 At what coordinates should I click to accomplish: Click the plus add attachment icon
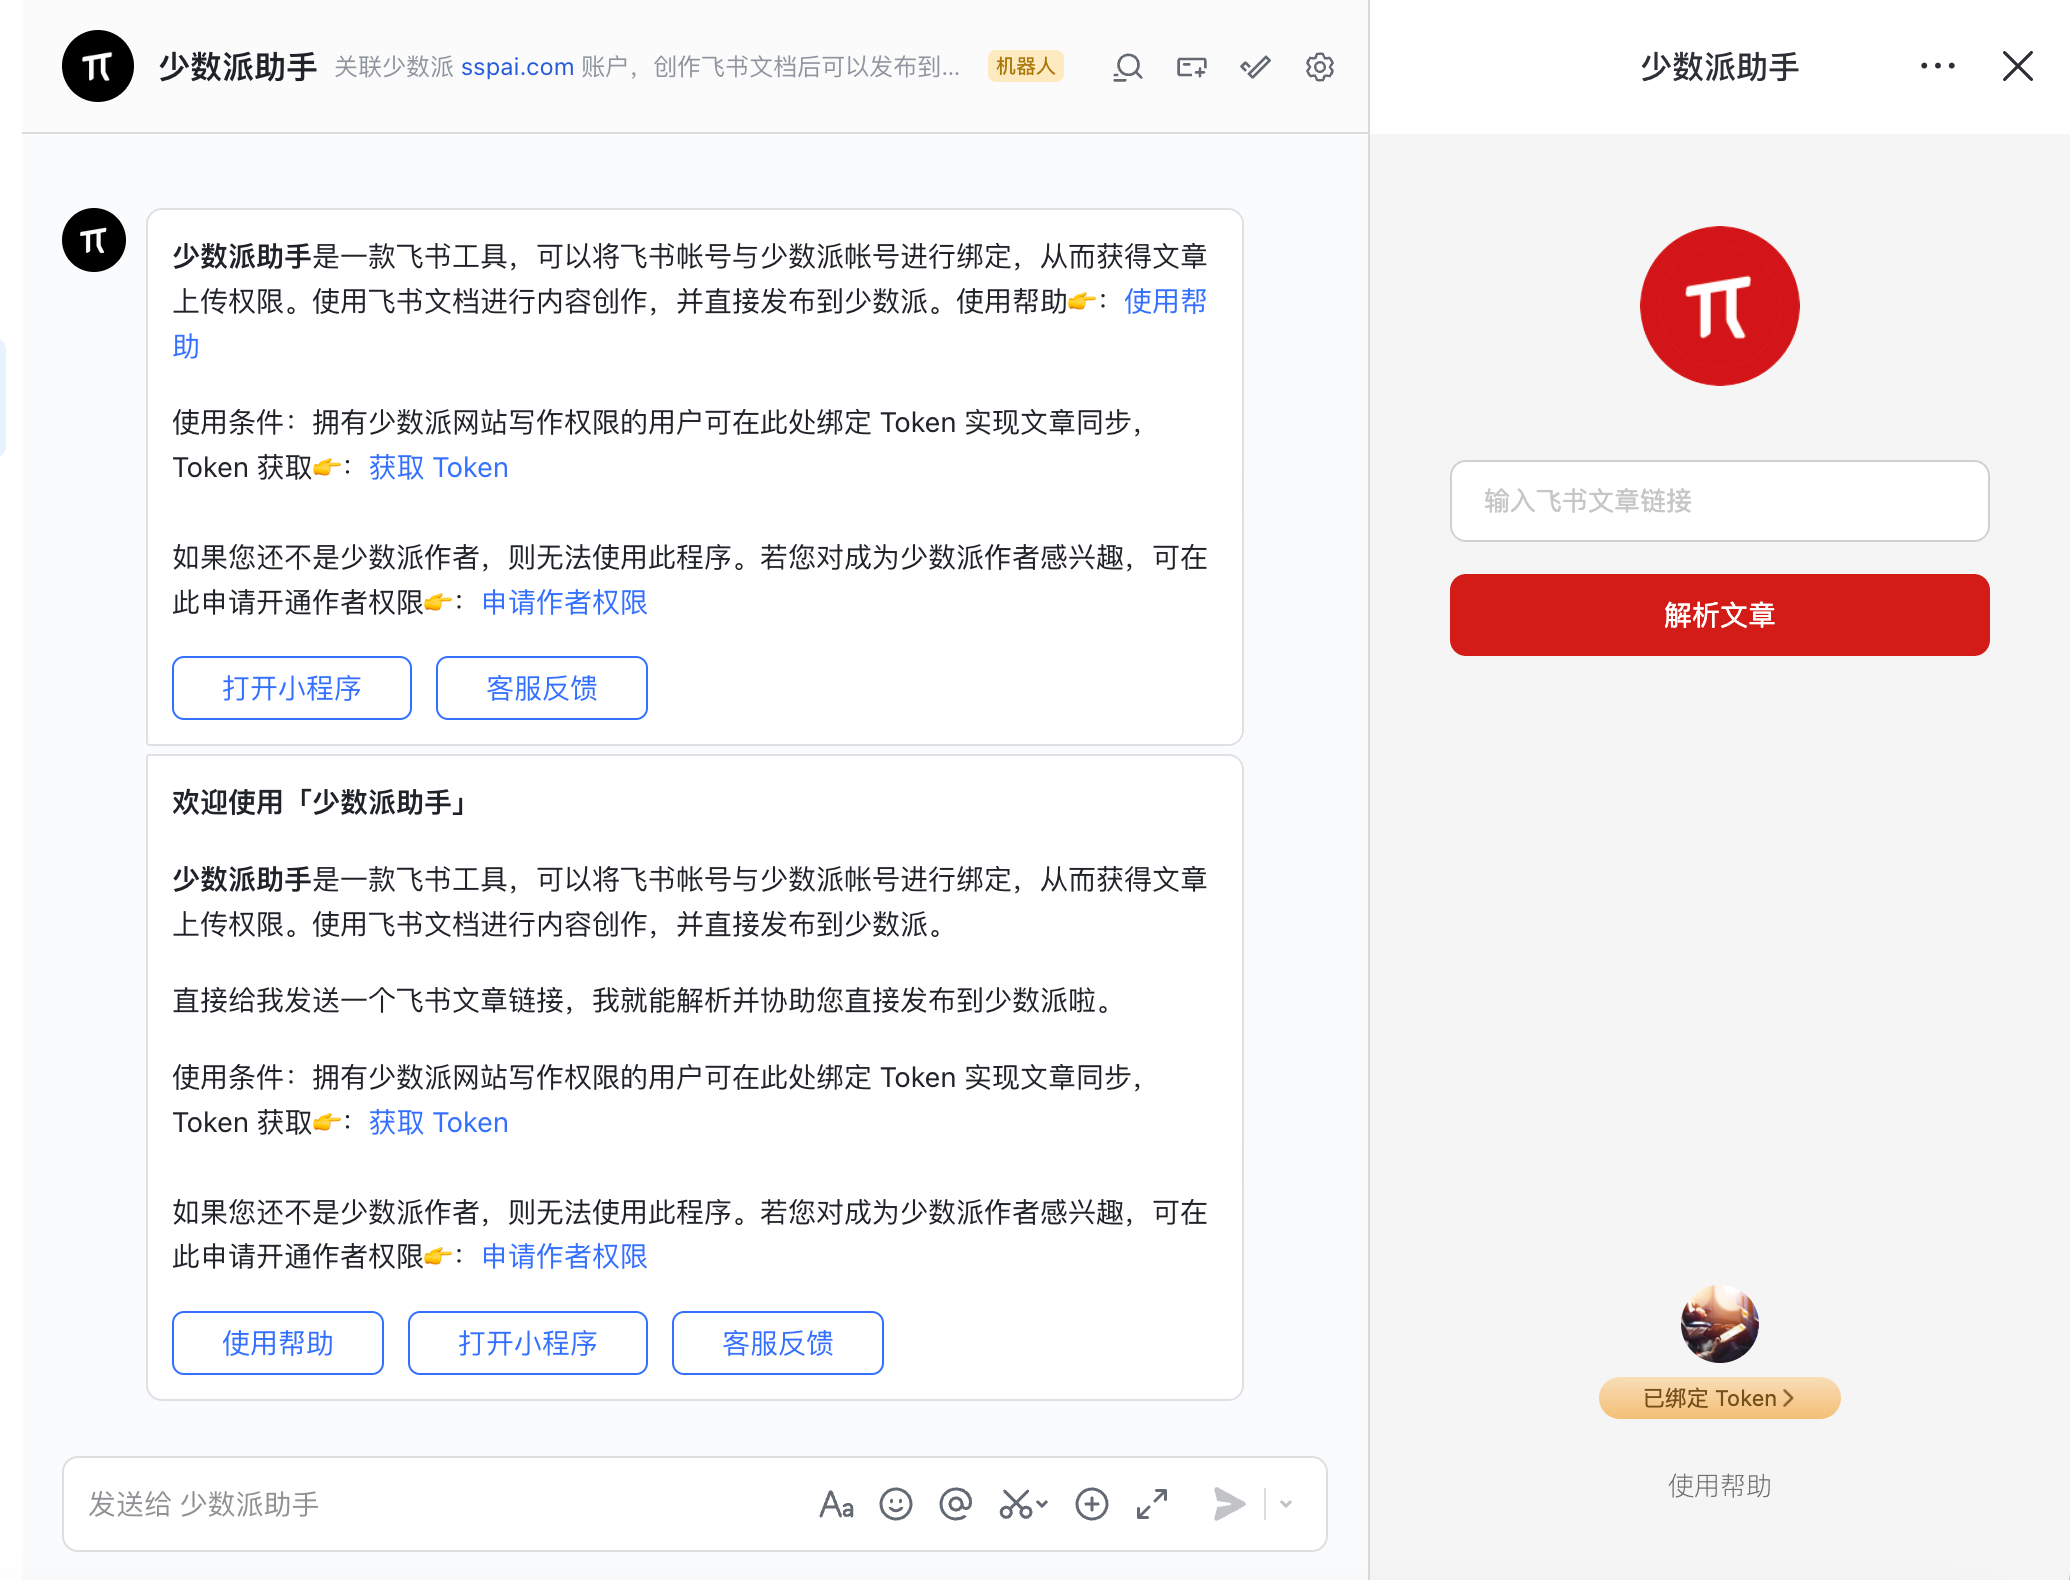click(x=1092, y=1504)
